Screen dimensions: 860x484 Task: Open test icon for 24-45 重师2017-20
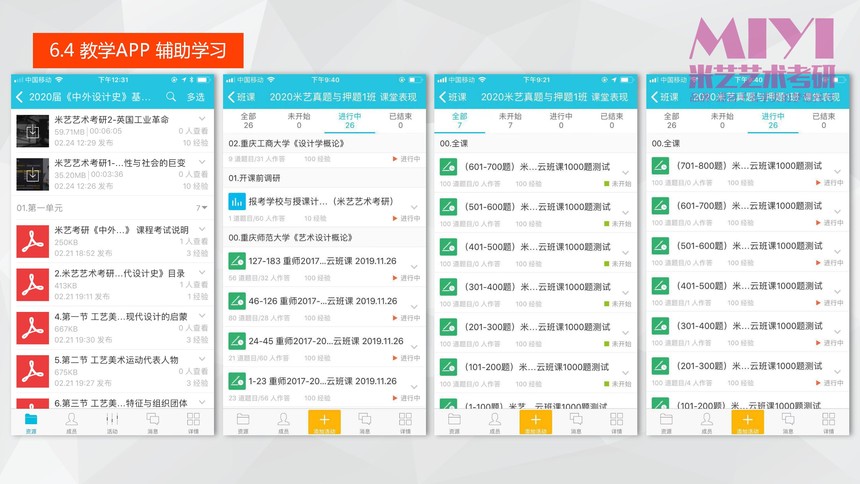pos(237,341)
